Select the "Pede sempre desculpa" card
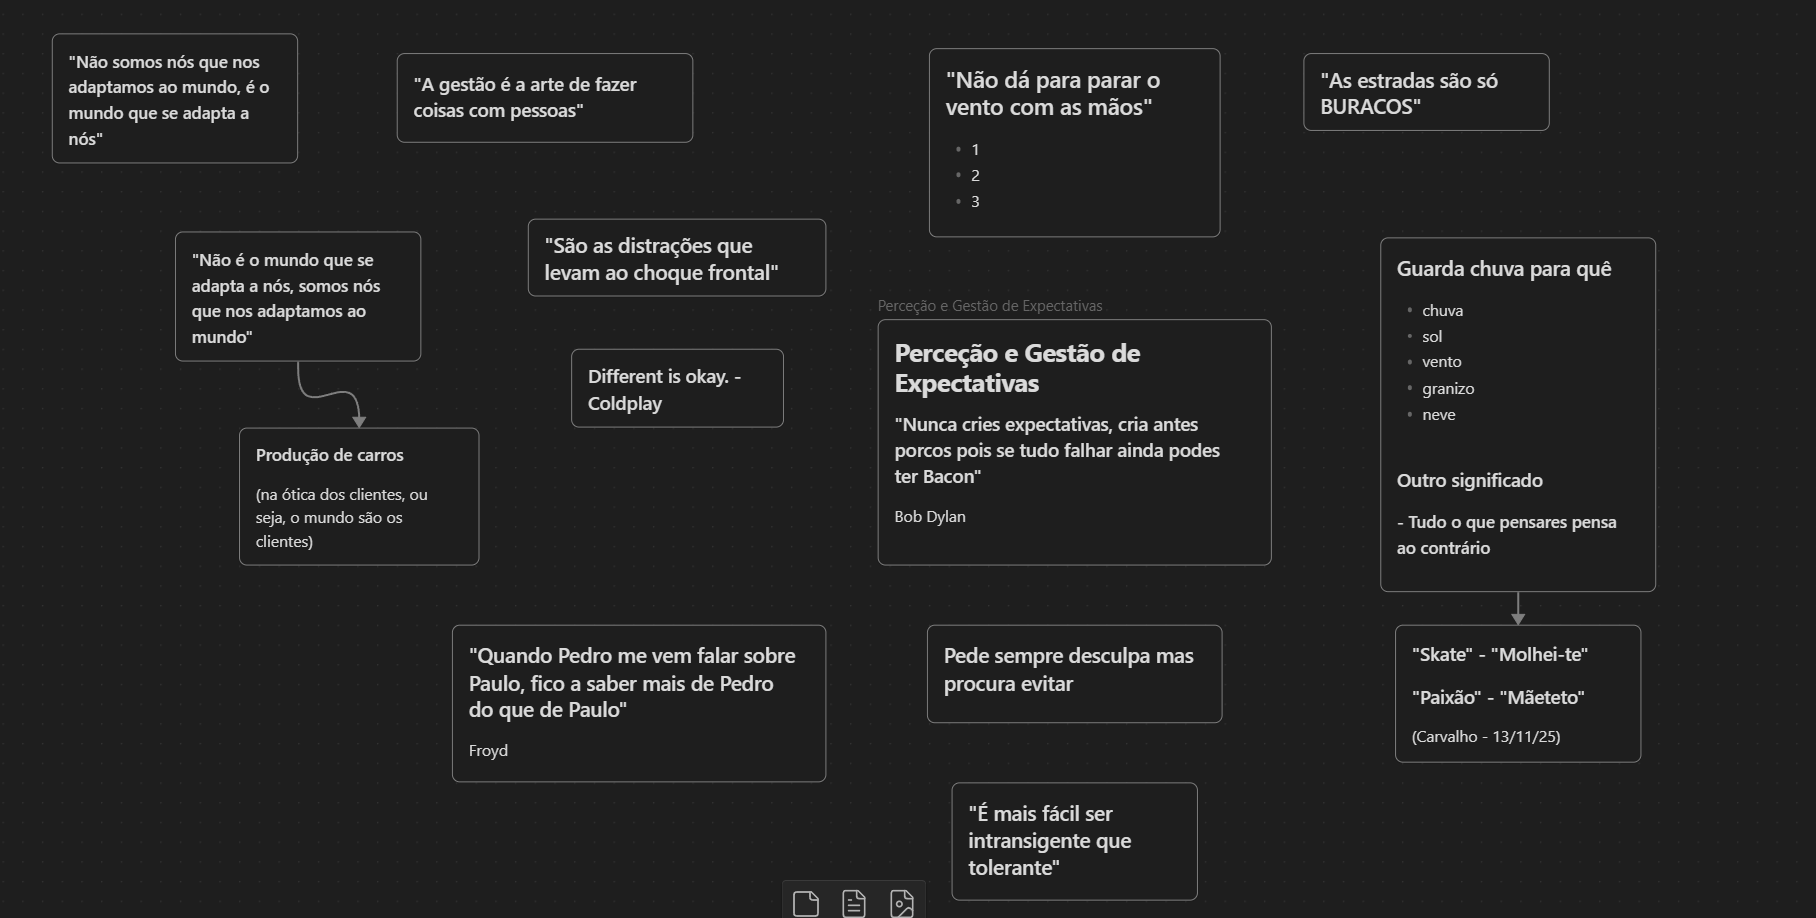This screenshot has height=918, width=1816. point(1073,673)
